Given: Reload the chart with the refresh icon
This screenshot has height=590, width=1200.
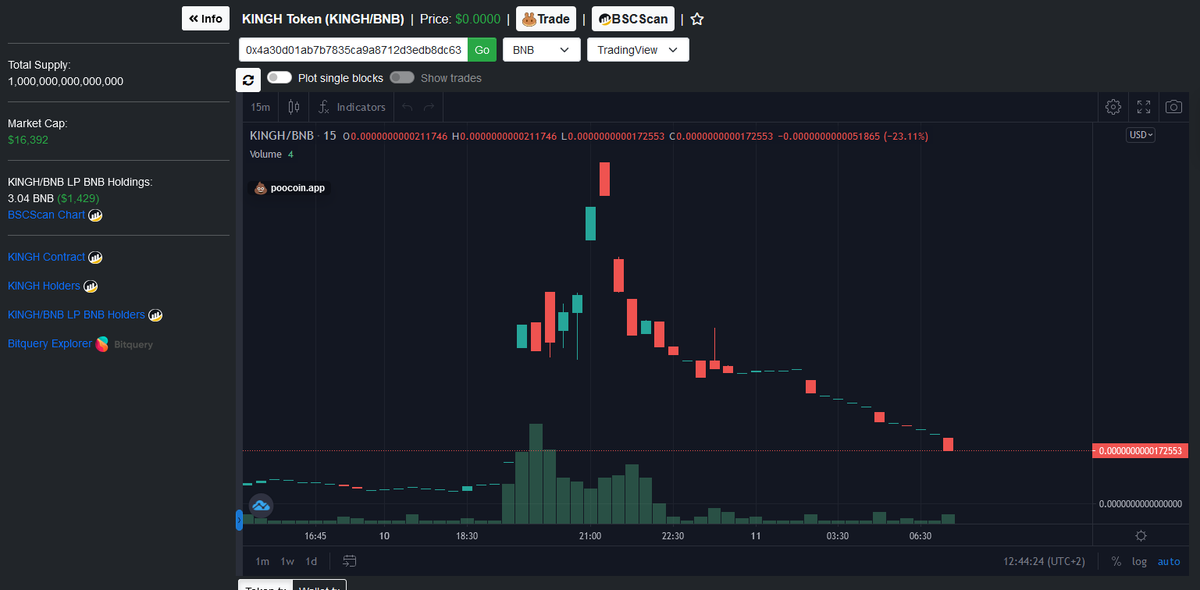Looking at the screenshot, I should tap(248, 80).
